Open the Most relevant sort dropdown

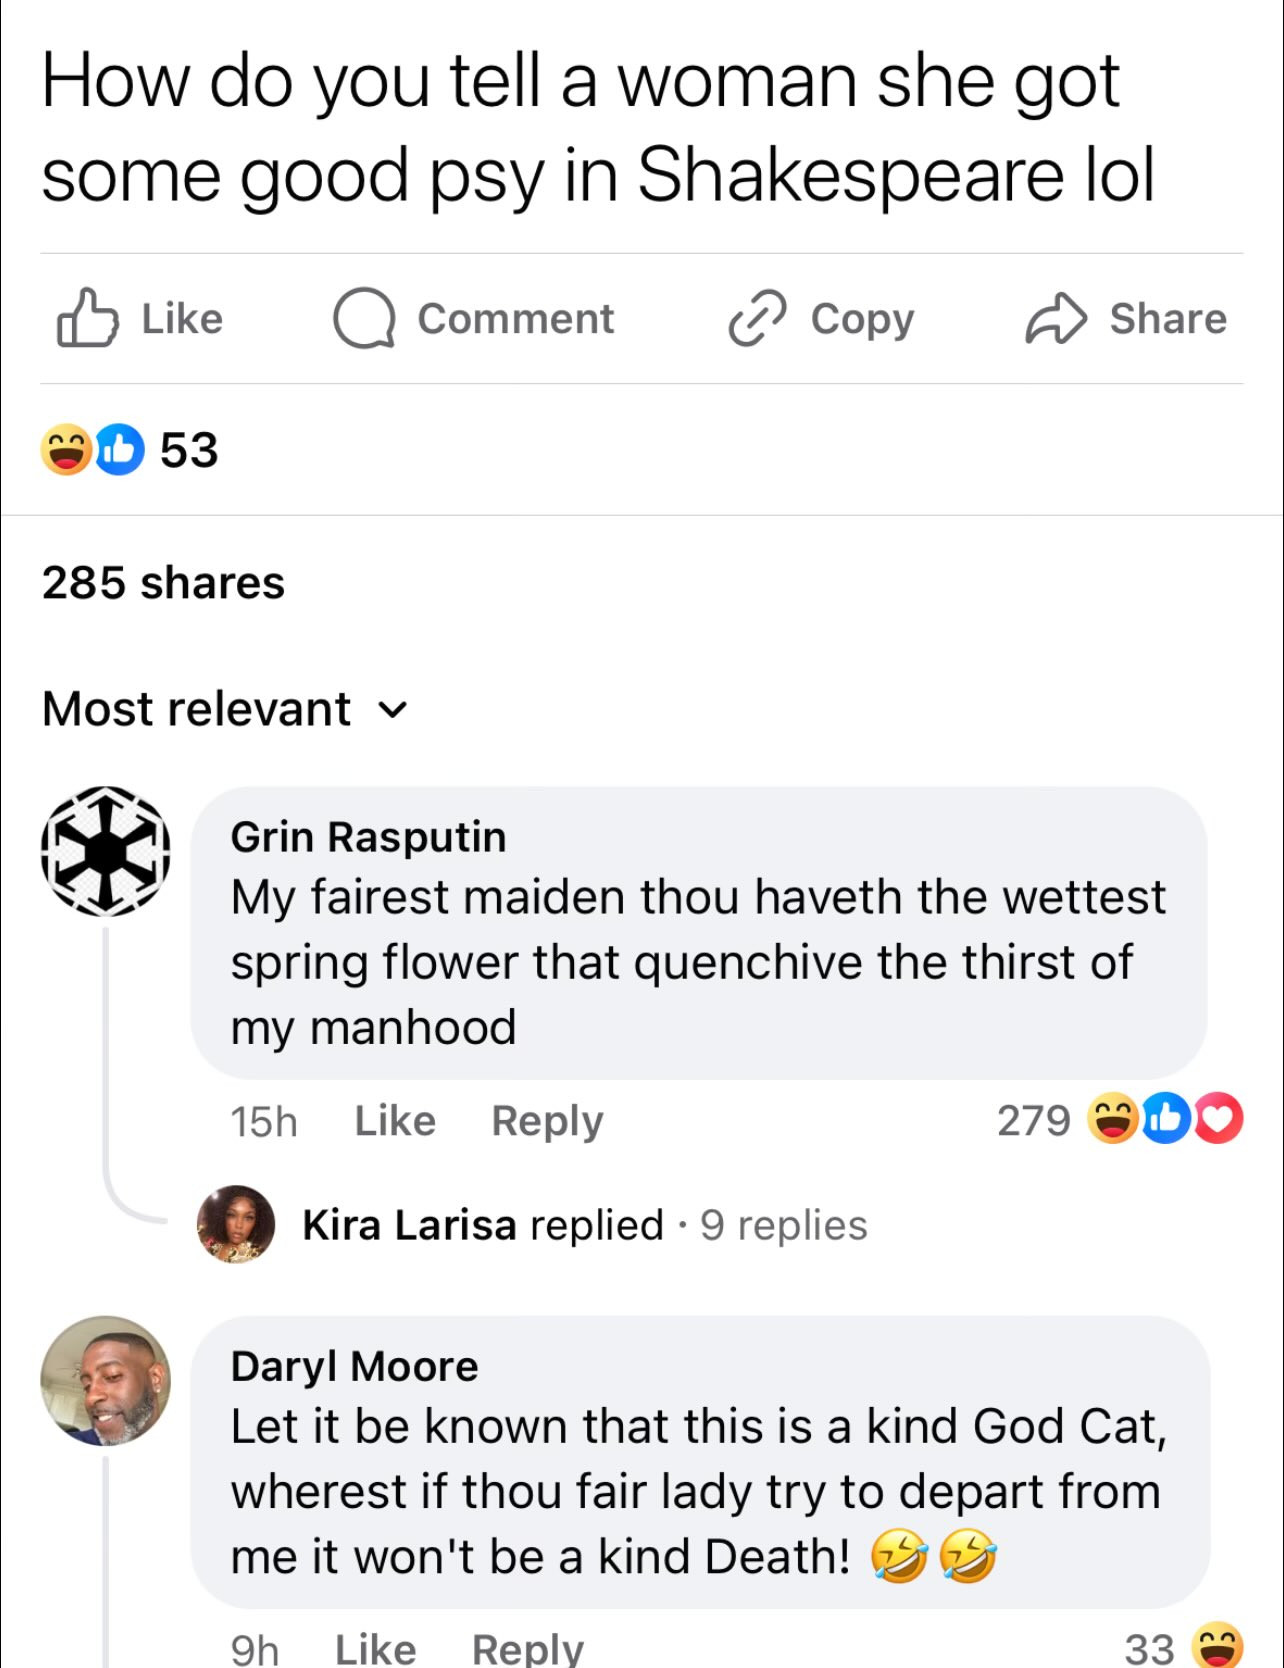[225, 709]
